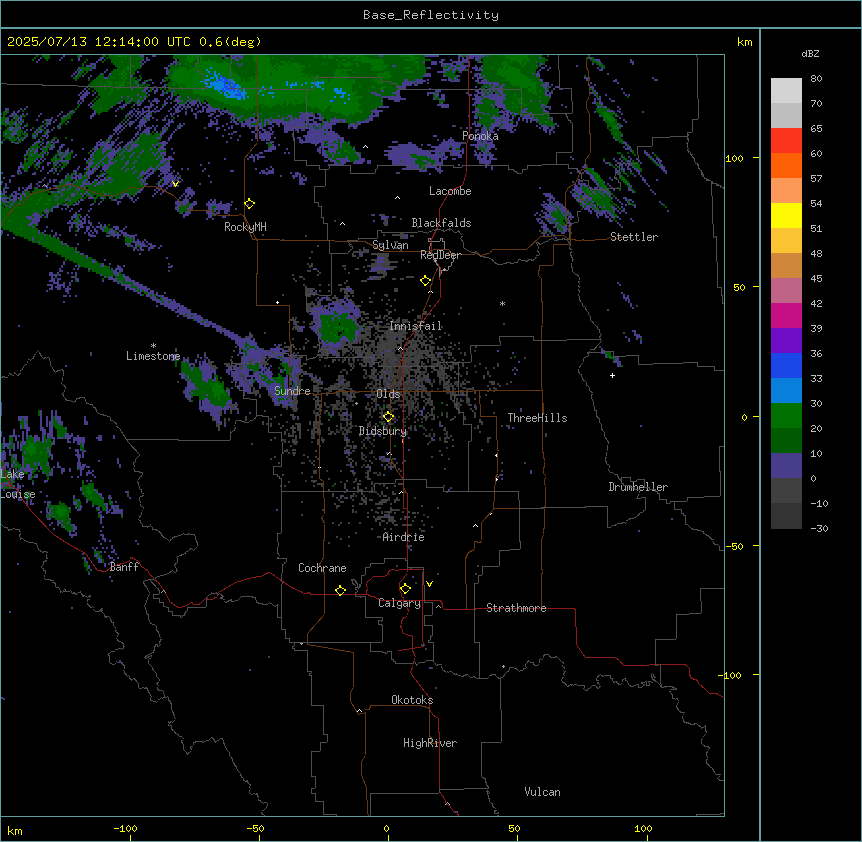
Task: Select the Ponoka city label
Action: [480, 136]
